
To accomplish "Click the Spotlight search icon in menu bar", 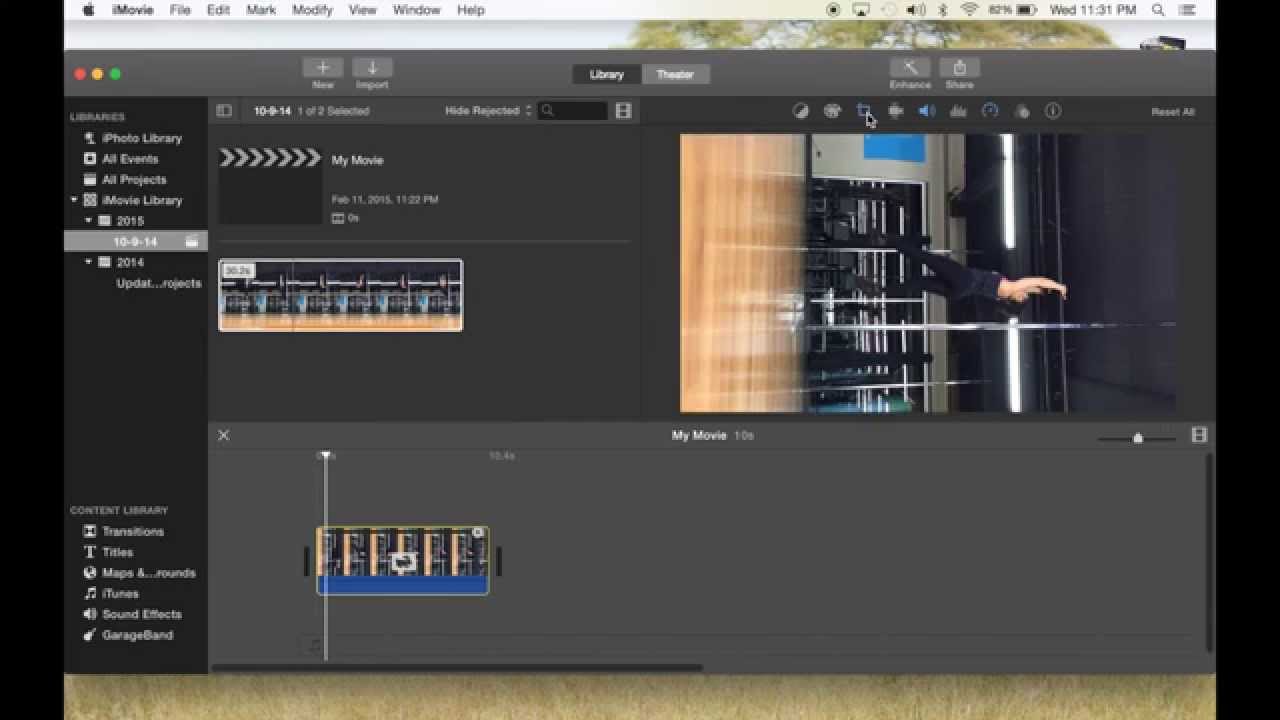I will click(1158, 10).
